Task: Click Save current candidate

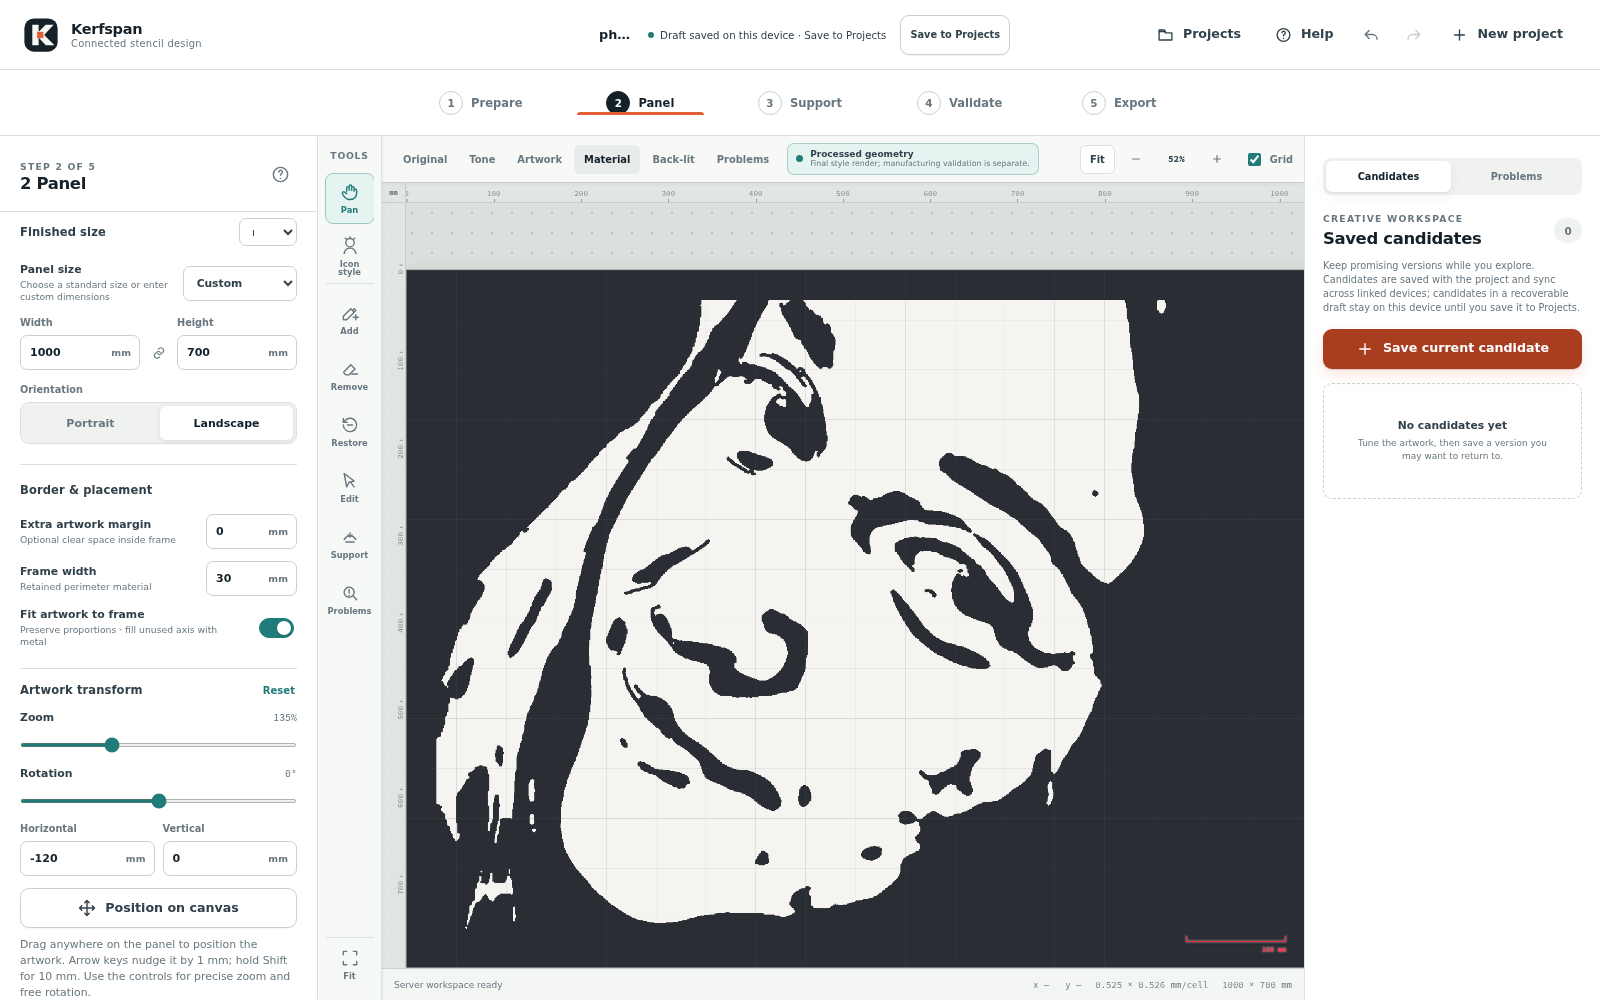Action: click(x=1452, y=349)
